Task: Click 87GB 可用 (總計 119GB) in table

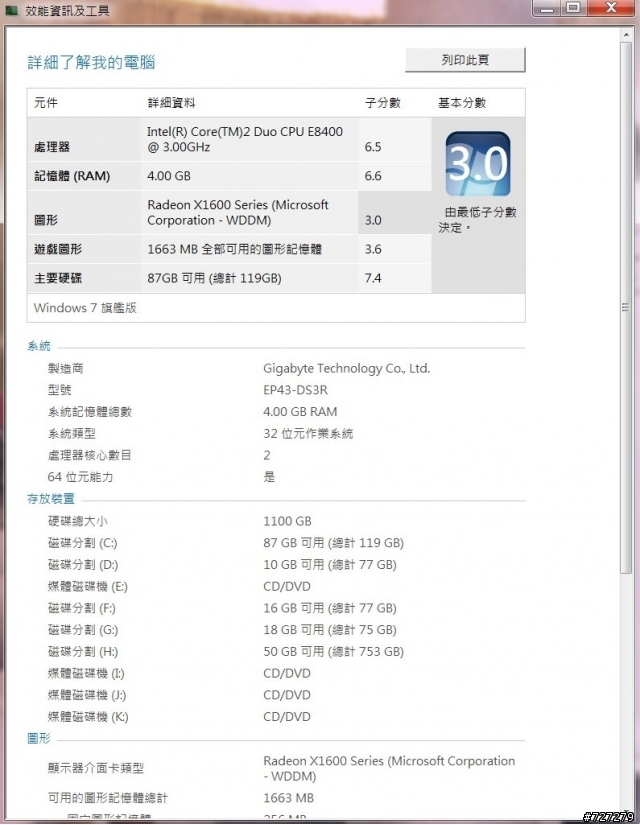Action: (214, 278)
